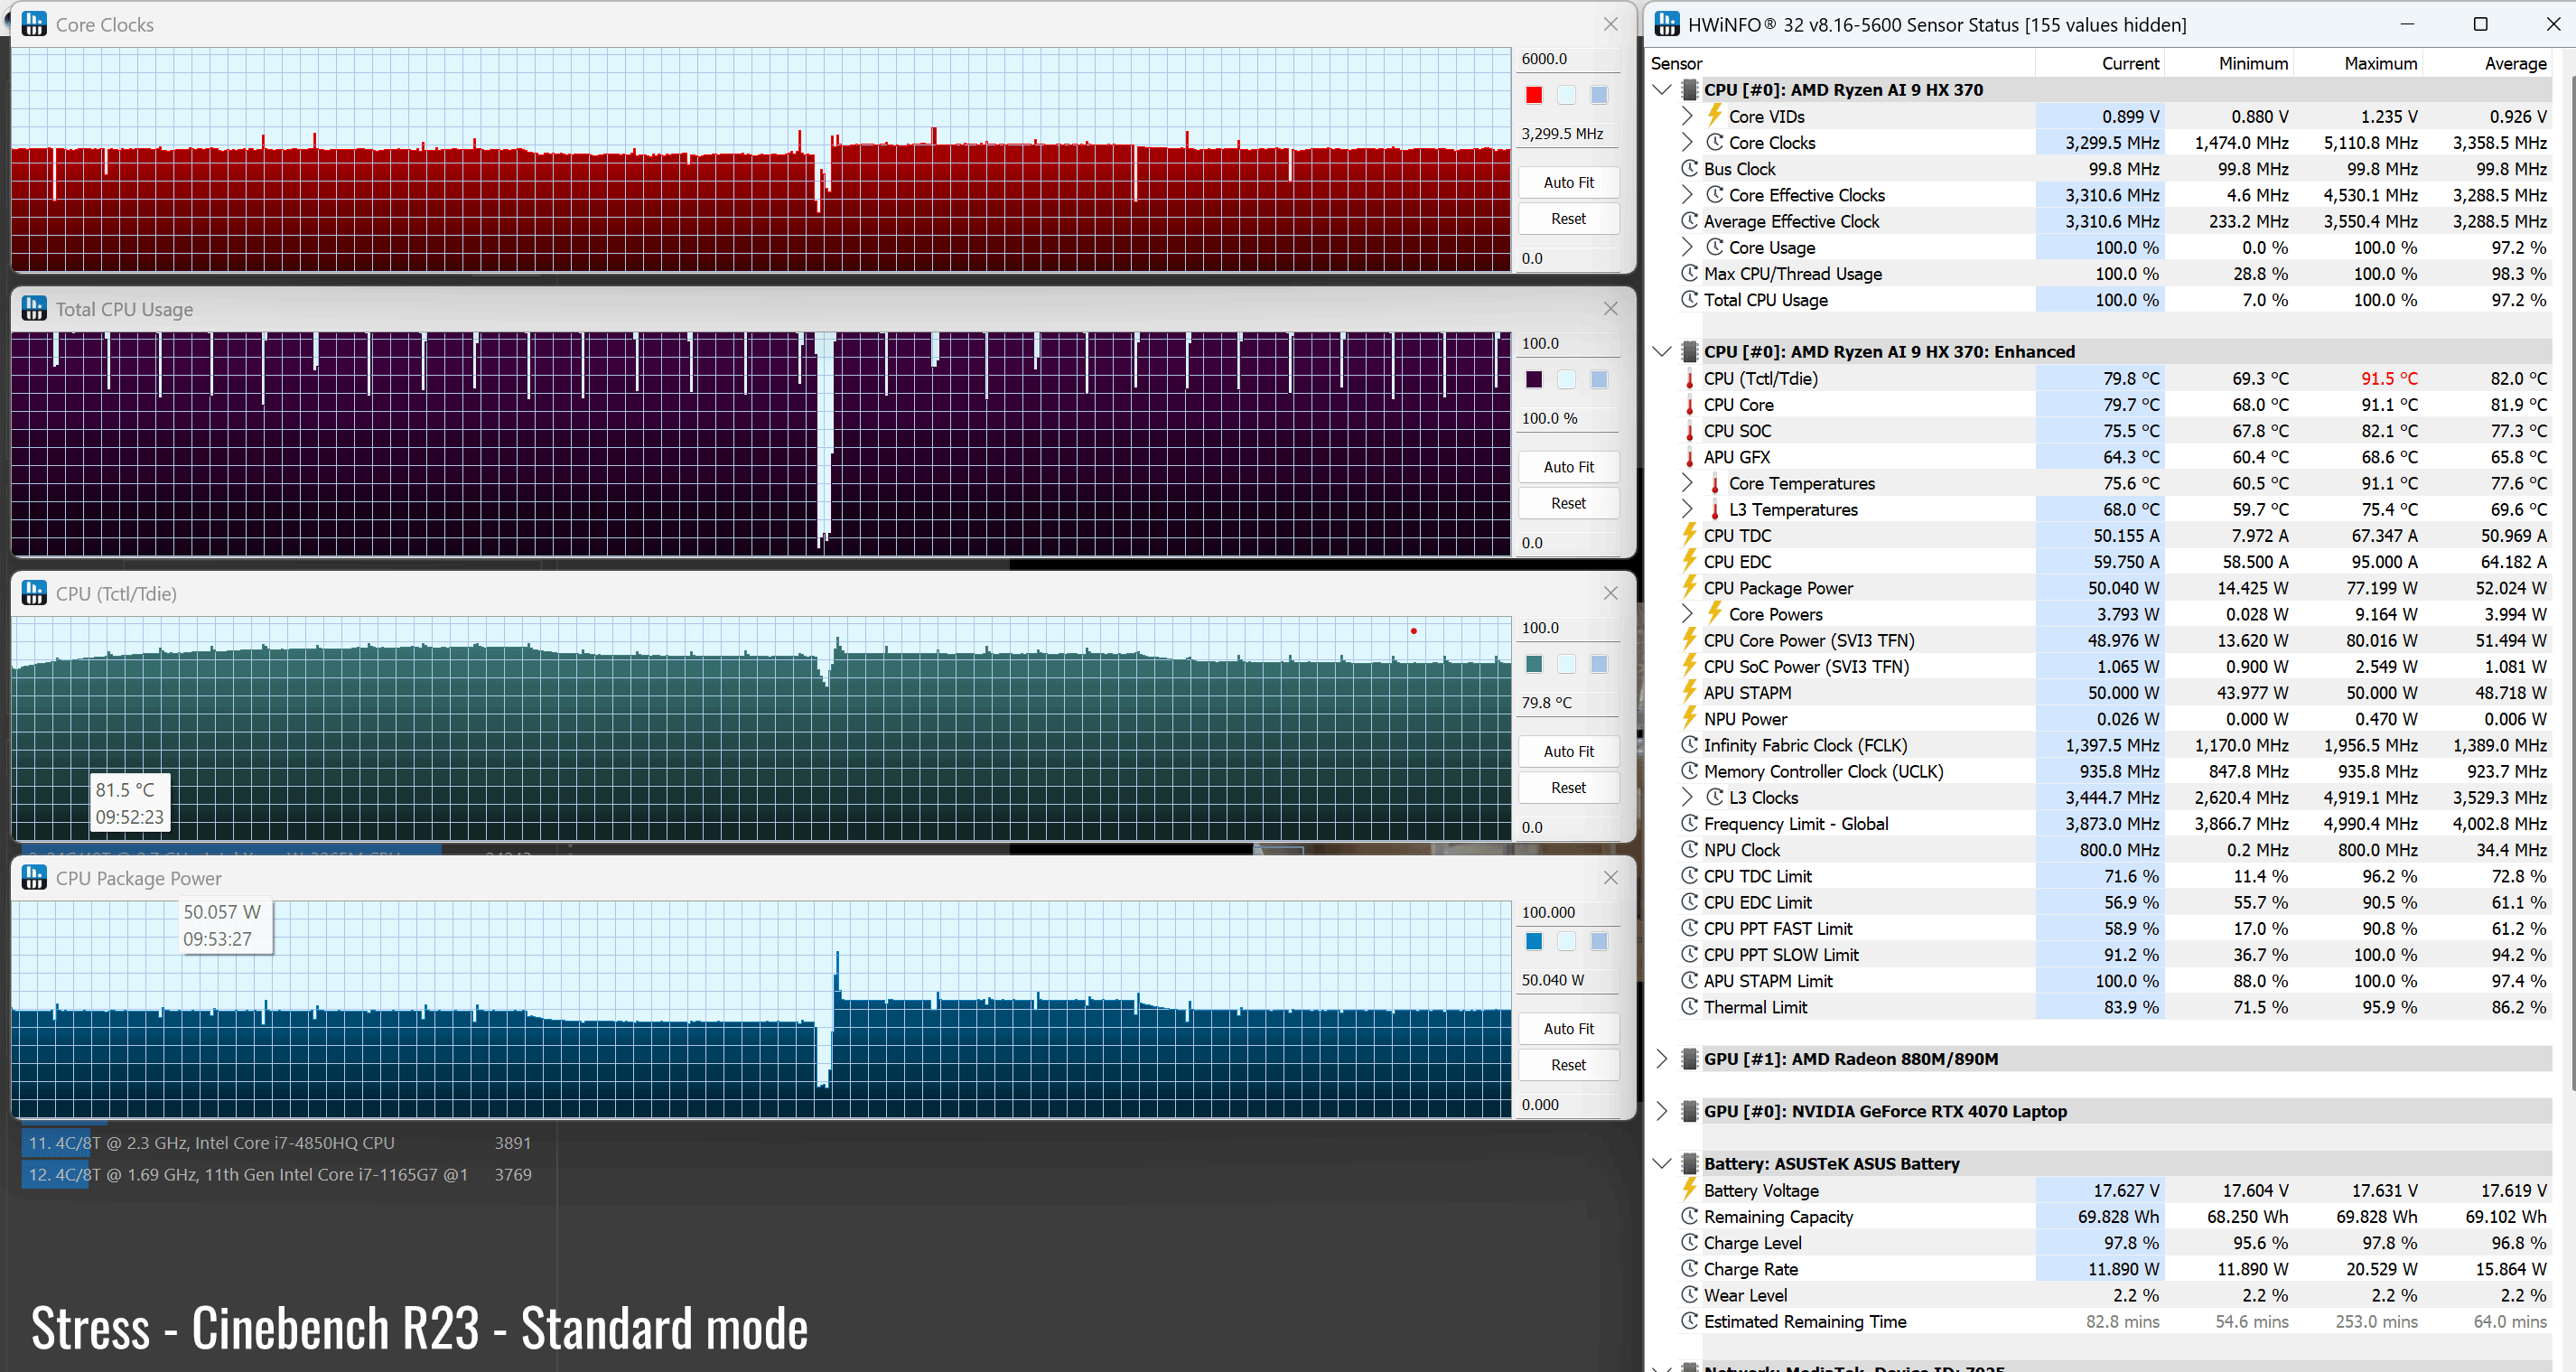Click Reset in the CPU Package Power graph
2576x1372 pixels.
pyautogui.click(x=1568, y=1064)
